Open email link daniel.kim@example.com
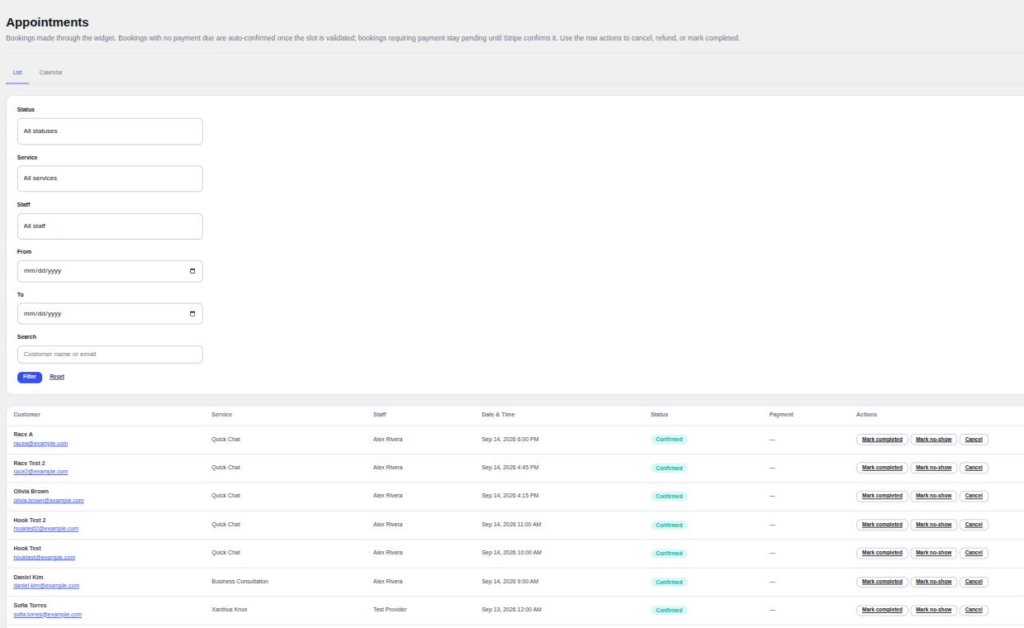 pos(46,586)
